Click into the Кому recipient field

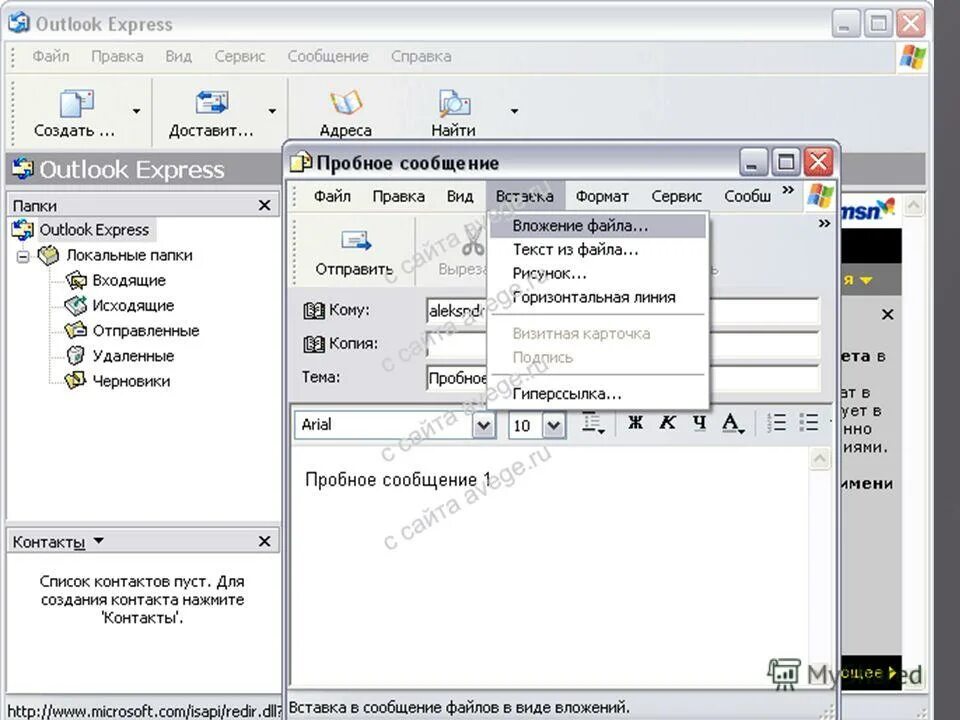pyautogui.click(x=623, y=310)
